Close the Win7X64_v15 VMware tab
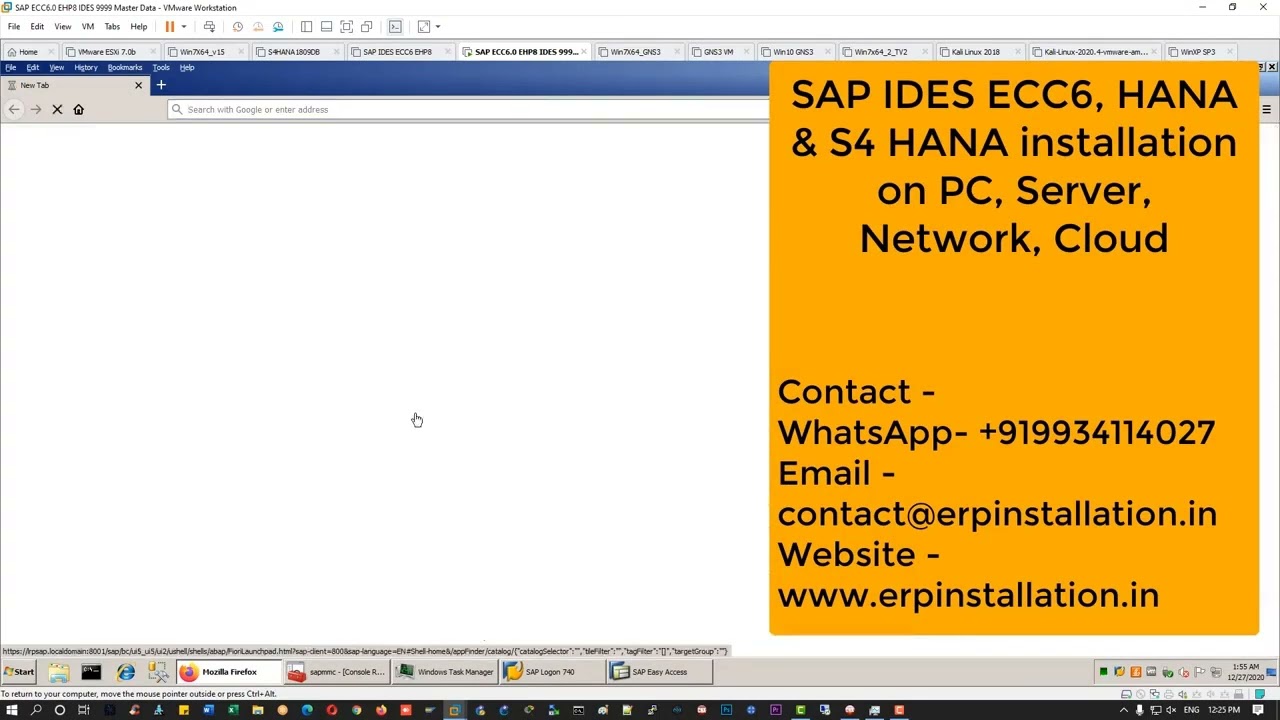Viewport: 1280px width, 720px height. click(241, 52)
